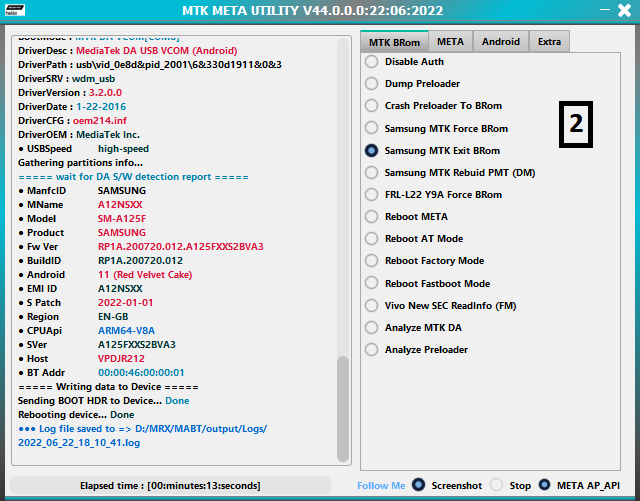
Task: Click the Host value VPDJR212
Action: pos(121,359)
